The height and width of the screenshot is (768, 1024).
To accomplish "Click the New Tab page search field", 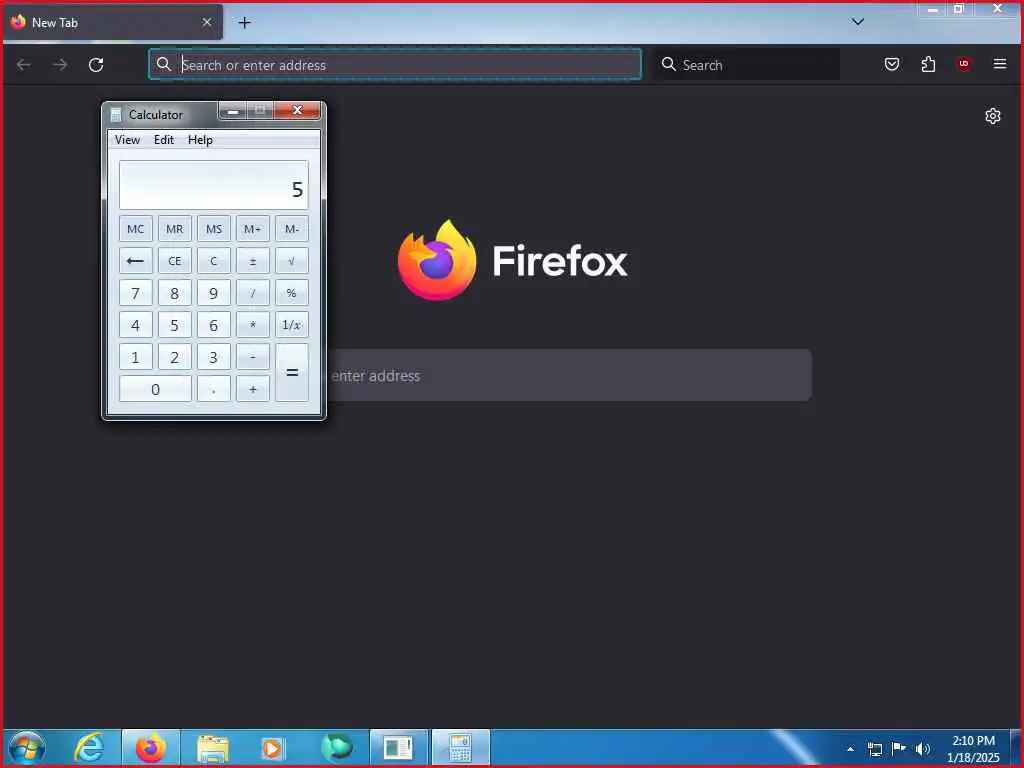I will [x=568, y=376].
